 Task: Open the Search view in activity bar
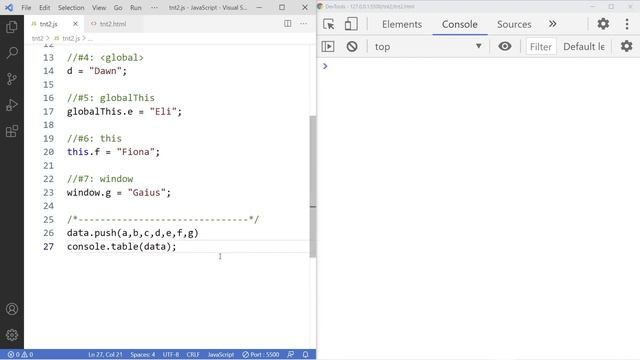(12, 53)
